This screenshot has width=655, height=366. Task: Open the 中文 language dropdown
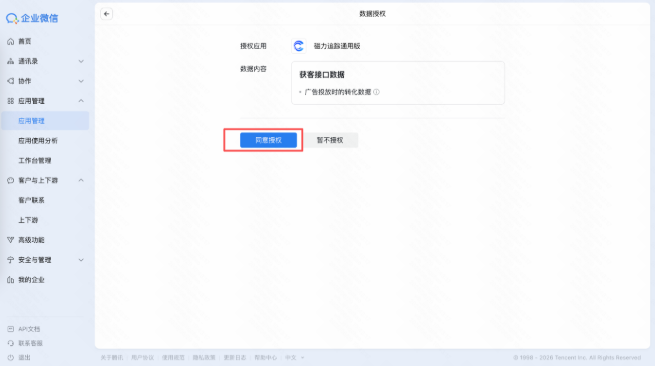click(294, 358)
